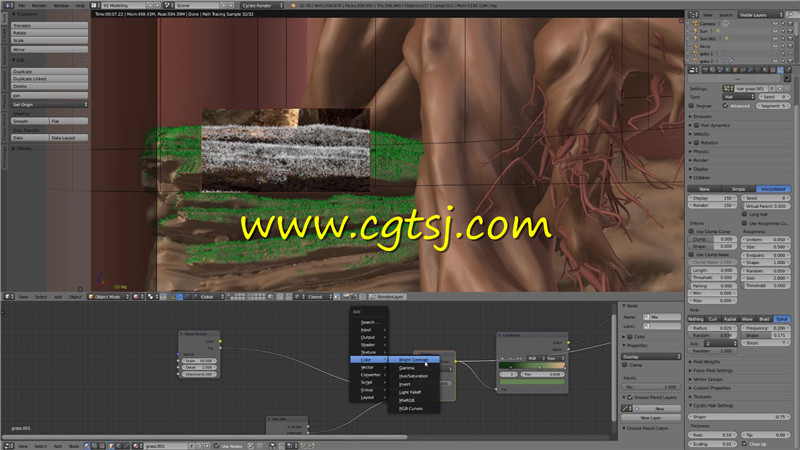Toggle the Clamp checkbox in node panel
This screenshot has width=800, height=450.
point(625,365)
